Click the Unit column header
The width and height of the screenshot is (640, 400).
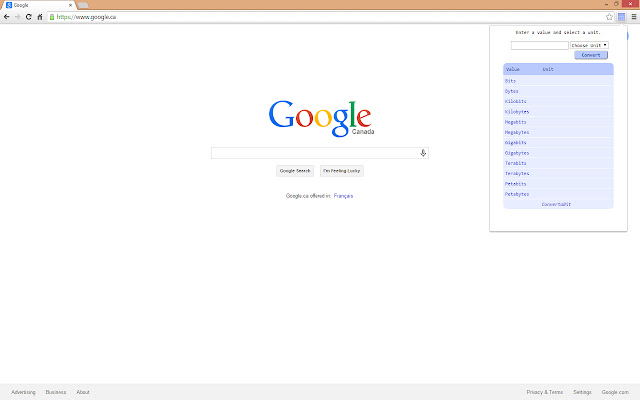tap(548, 69)
